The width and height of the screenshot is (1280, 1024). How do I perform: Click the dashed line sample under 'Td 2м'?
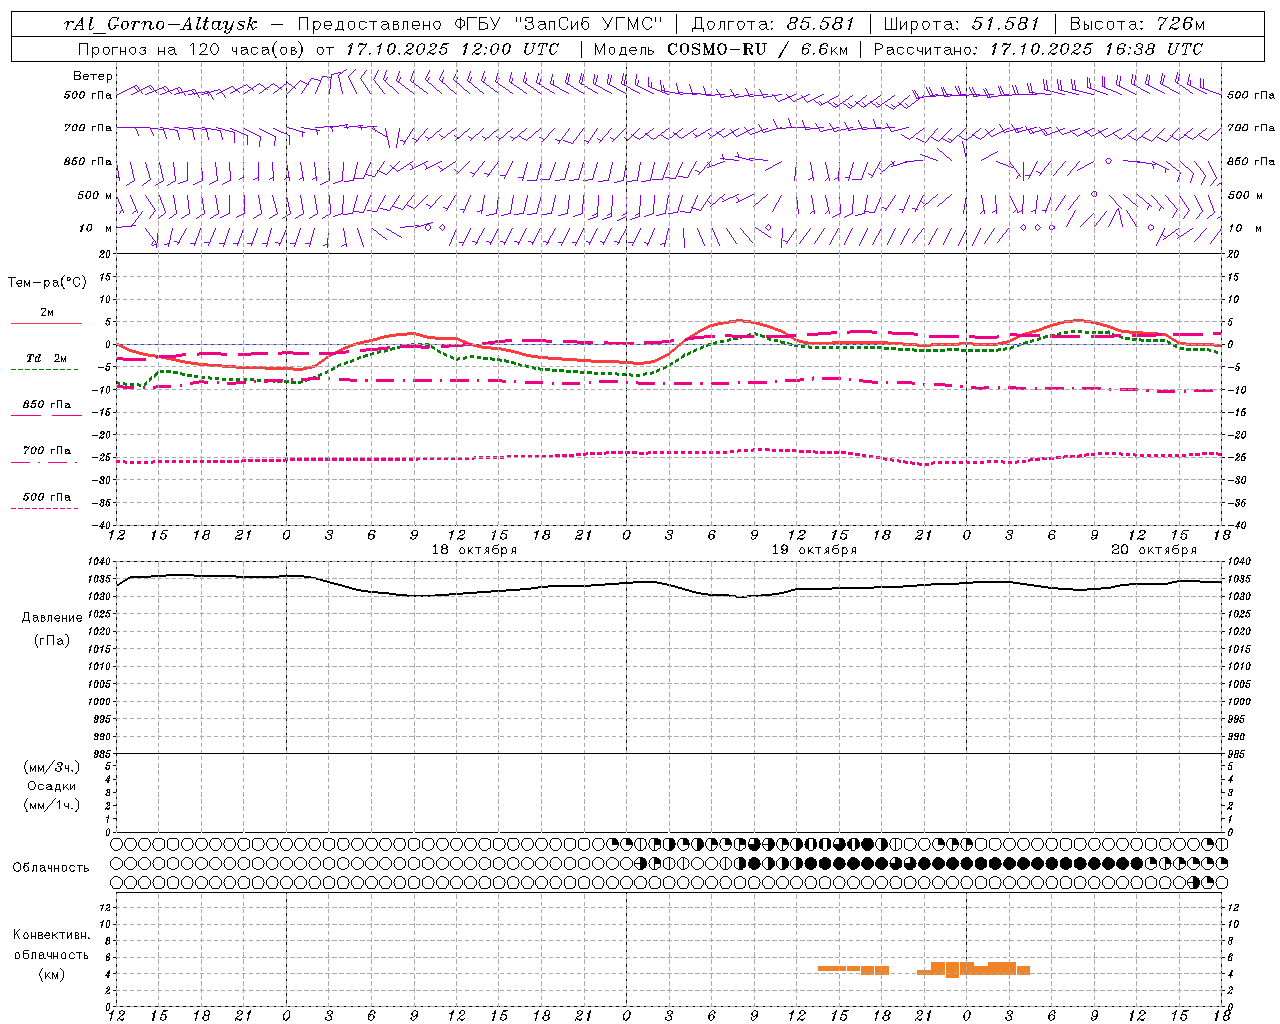coord(45,370)
